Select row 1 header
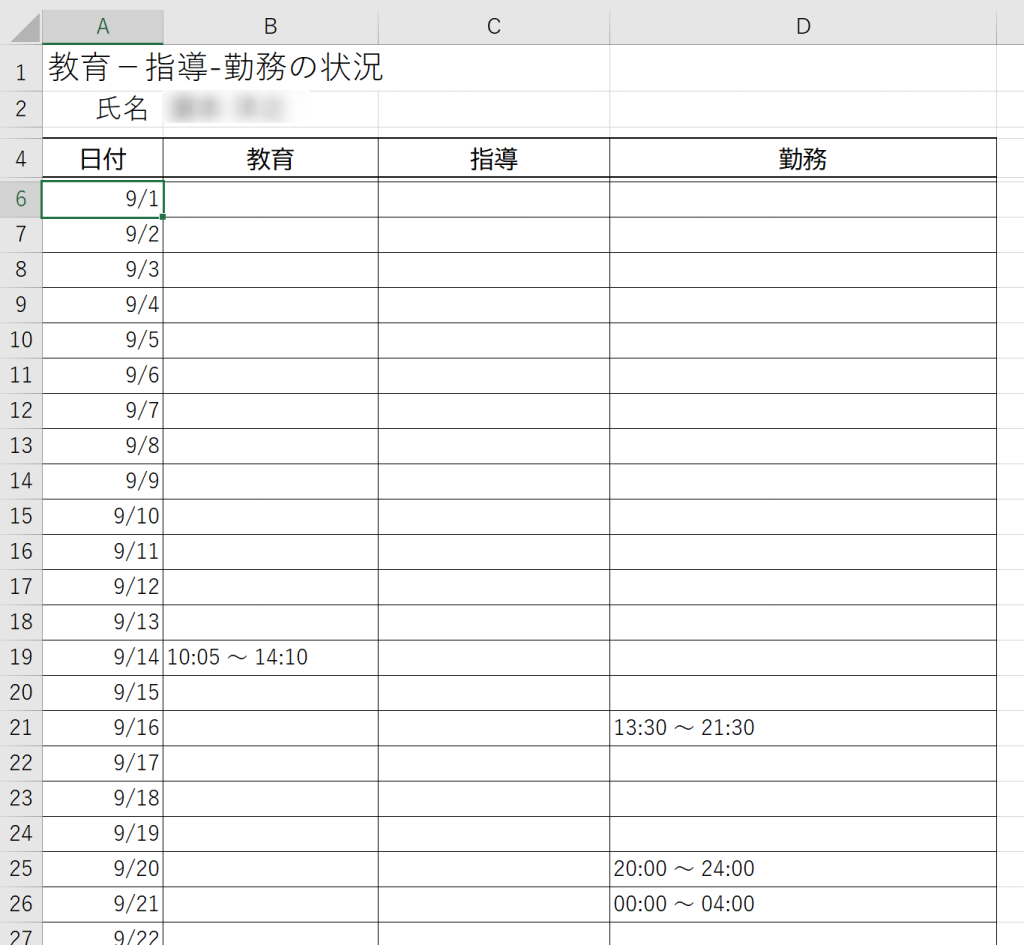 [21, 71]
